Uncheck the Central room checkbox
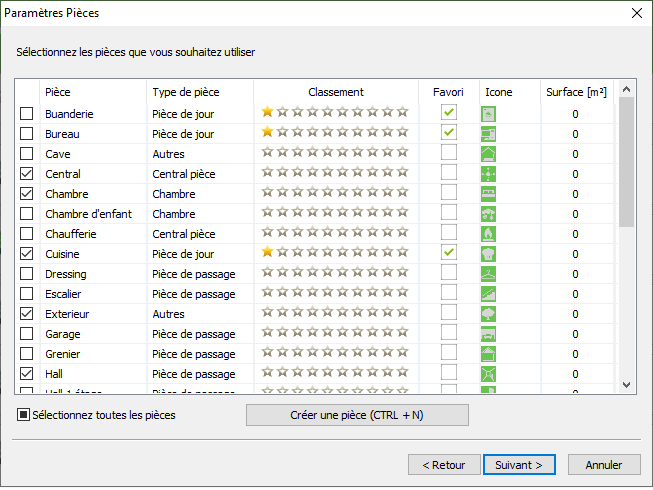 click(27, 174)
